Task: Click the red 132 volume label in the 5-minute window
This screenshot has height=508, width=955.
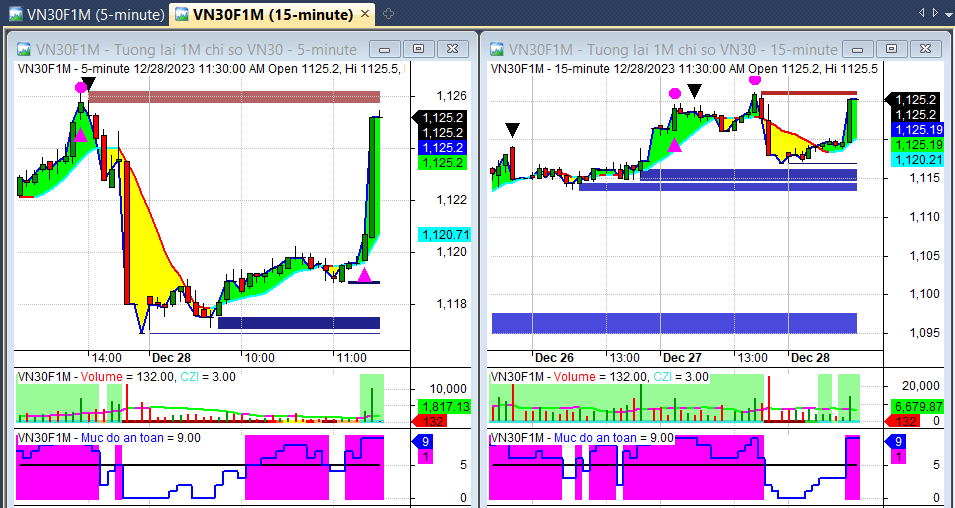Action: 430,421
